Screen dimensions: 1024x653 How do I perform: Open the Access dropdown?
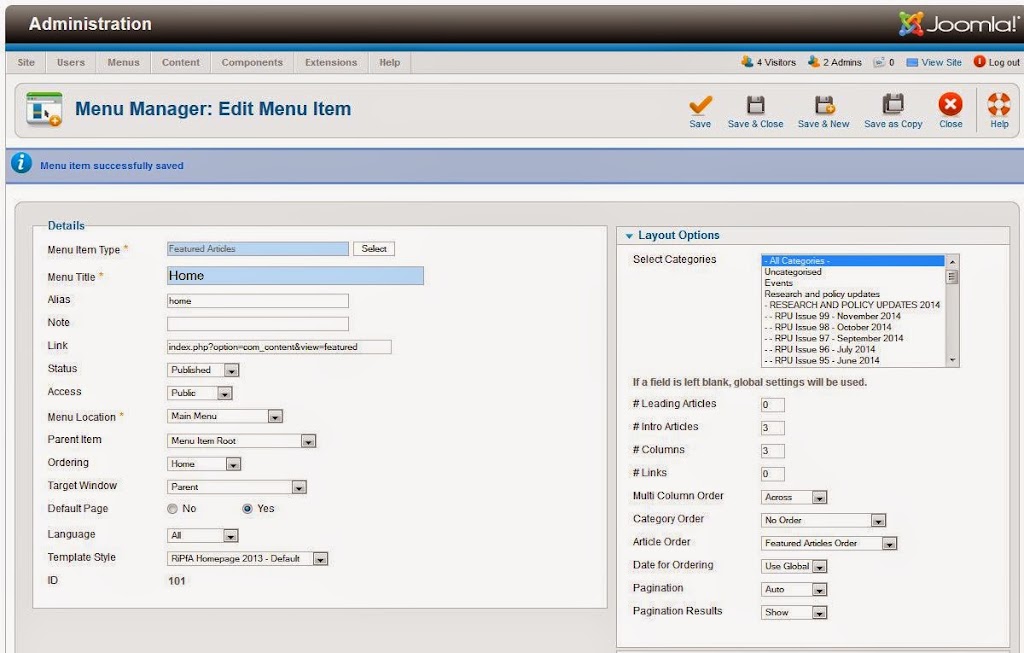[200, 393]
